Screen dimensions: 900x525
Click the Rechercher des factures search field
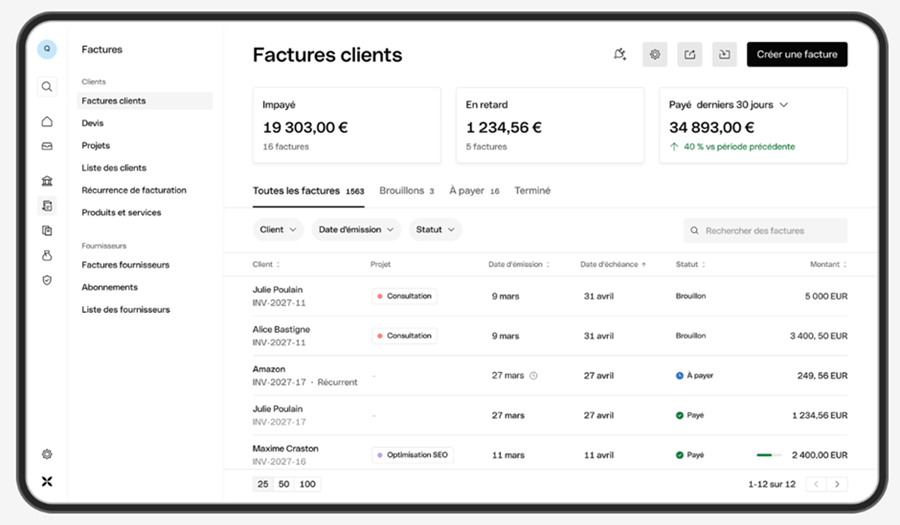pyautogui.click(x=765, y=231)
